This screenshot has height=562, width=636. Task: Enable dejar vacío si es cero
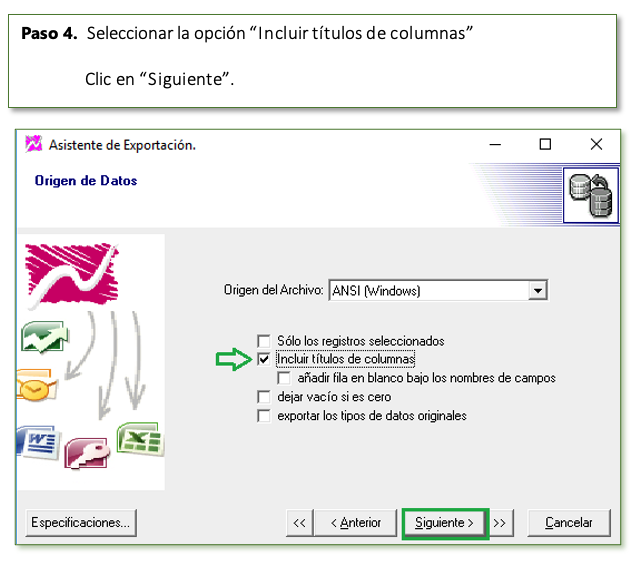(x=264, y=397)
